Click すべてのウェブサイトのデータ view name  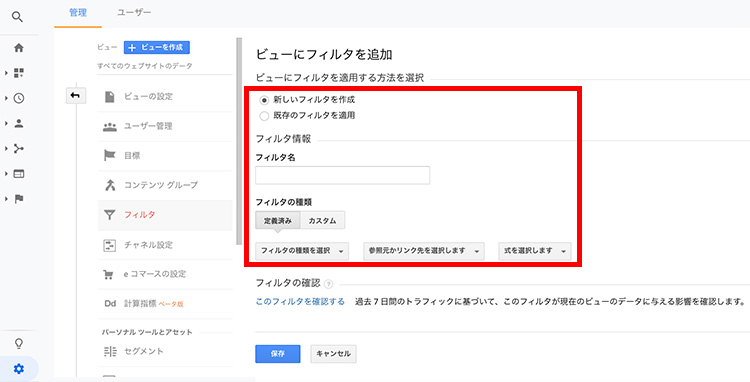click(x=144, y=66)
